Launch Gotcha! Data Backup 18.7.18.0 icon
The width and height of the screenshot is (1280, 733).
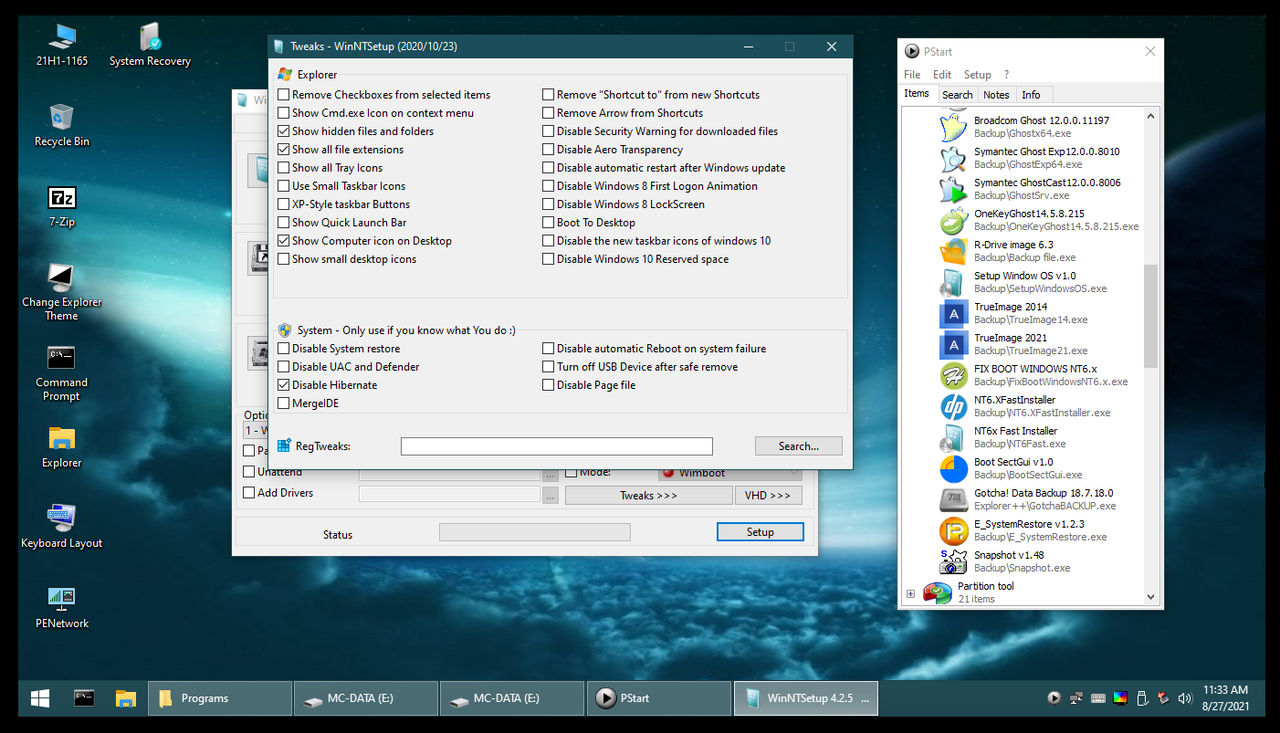pyautogui.click(x=954, y=499)
